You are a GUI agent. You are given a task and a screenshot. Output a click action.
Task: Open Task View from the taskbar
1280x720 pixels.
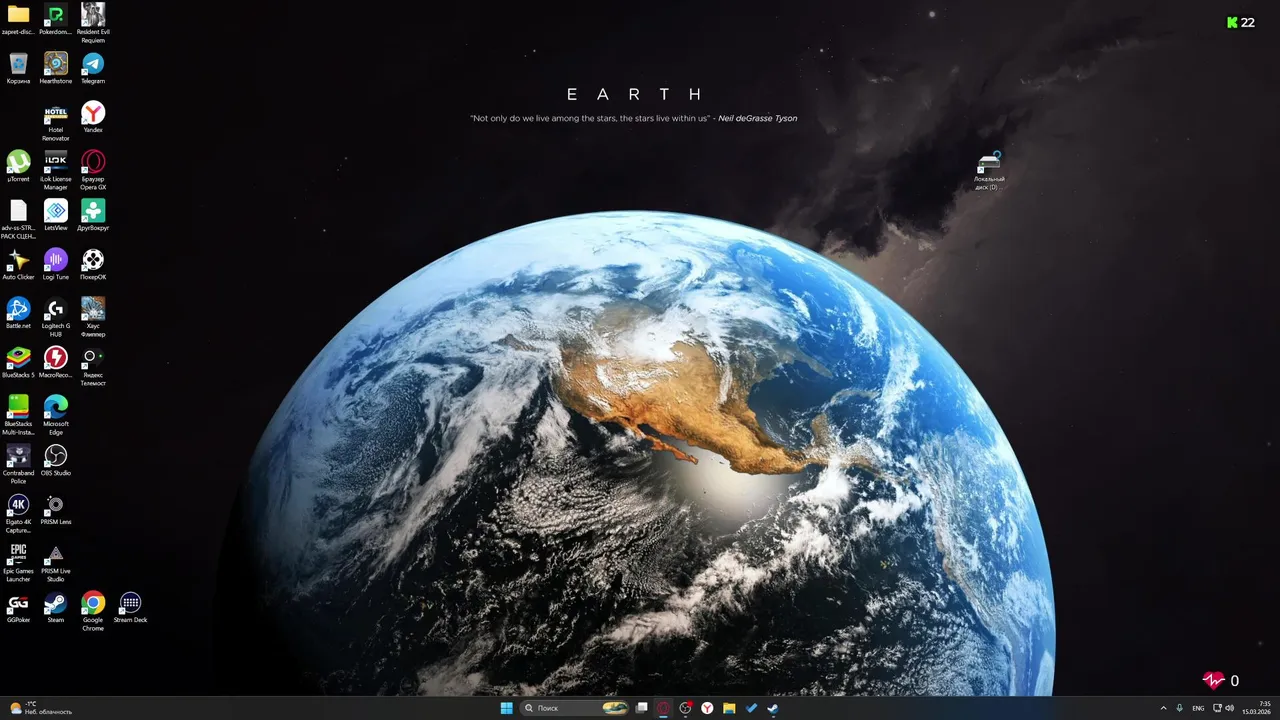[x=642, y=708]
